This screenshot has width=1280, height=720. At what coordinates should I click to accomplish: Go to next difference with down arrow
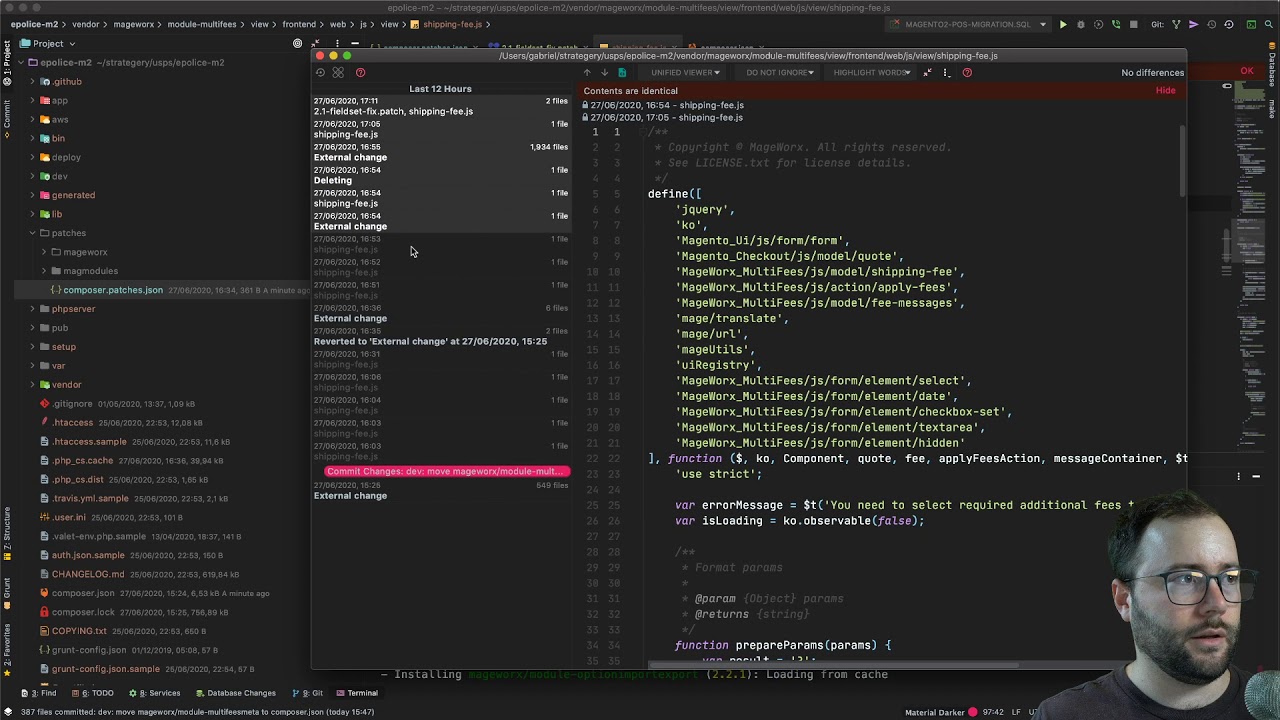click(x=604, y=72)
